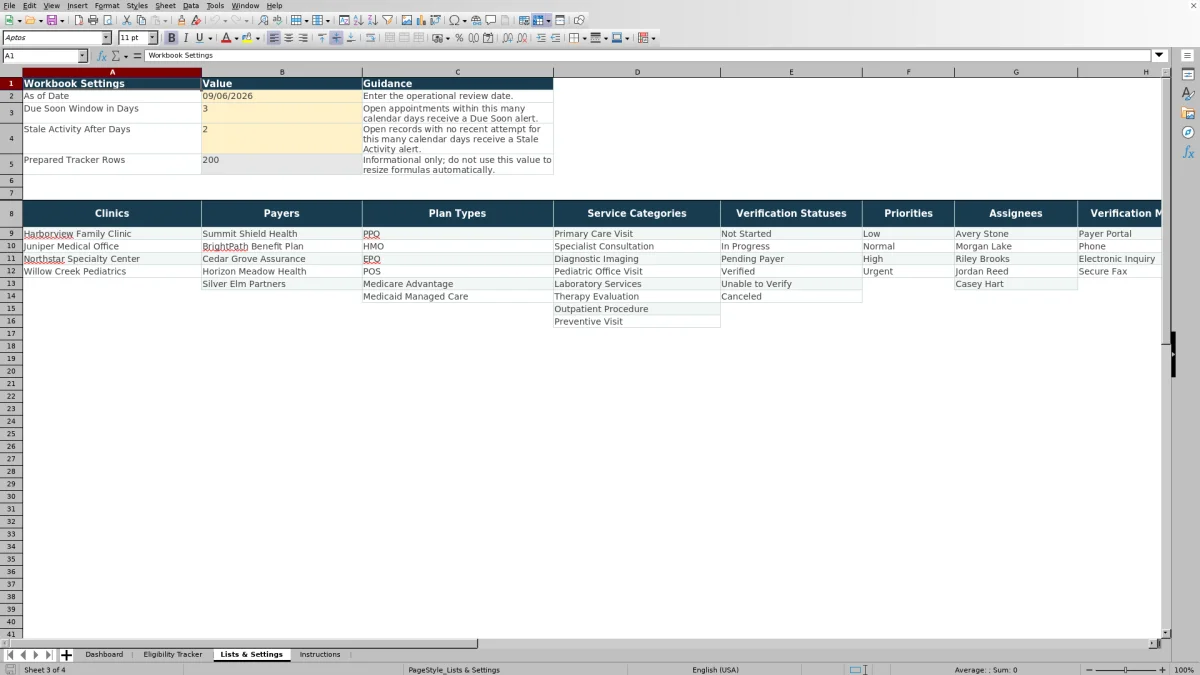Open the Paste options dropdown arrow

[165, 20]
